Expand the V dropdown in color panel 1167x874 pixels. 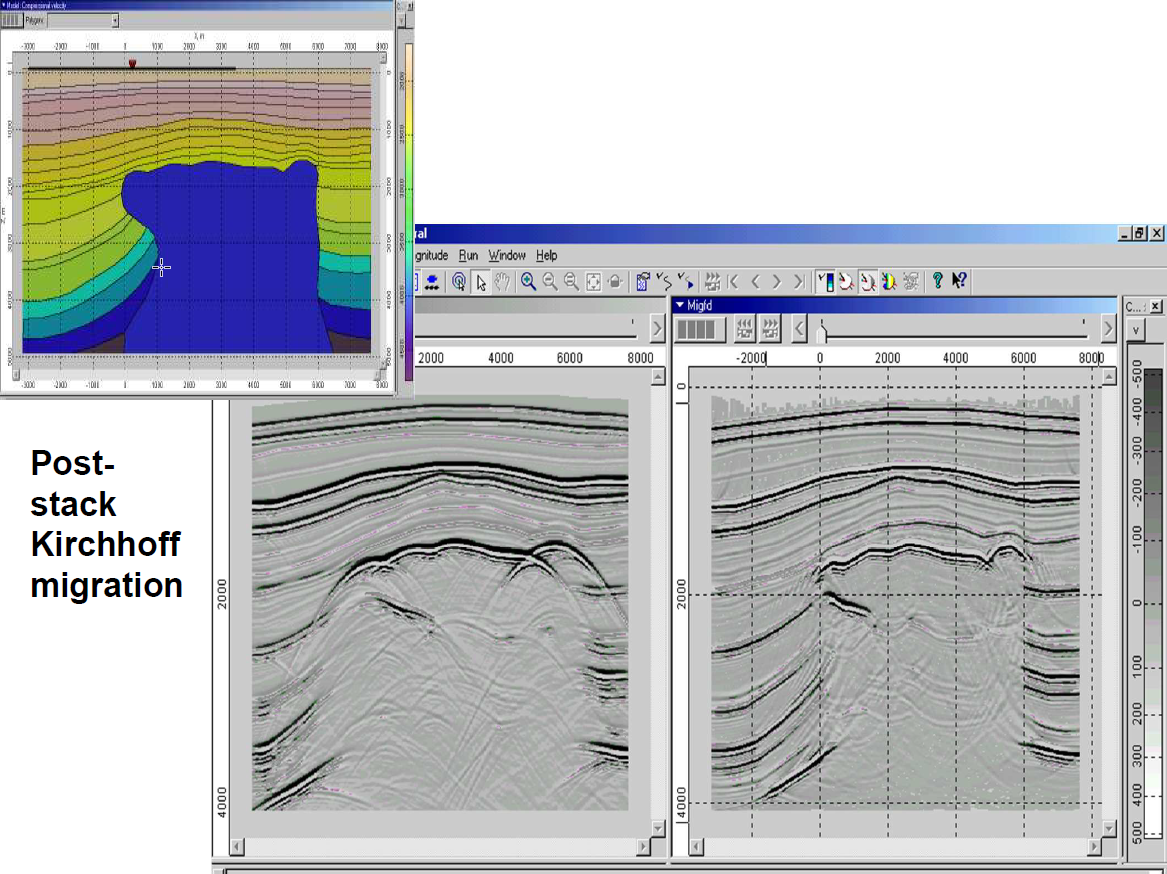click(x=1136, y=329)
